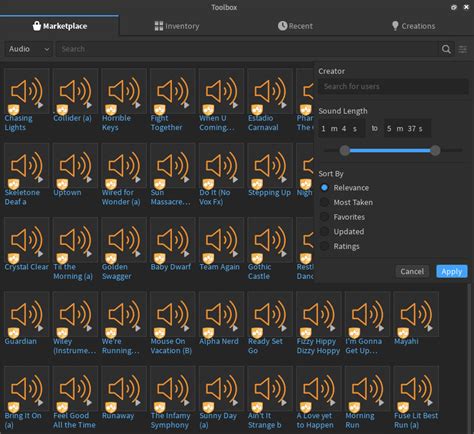Select the Til the Morning (a) icon
The width and height of the screenshot is (474, 434).
tap(75, 239)
